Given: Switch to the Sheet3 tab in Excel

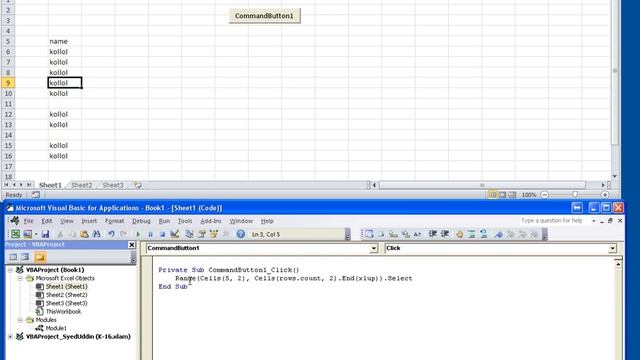Looking at the screenshot, I should pyautogui.click(x=113, y=185).
